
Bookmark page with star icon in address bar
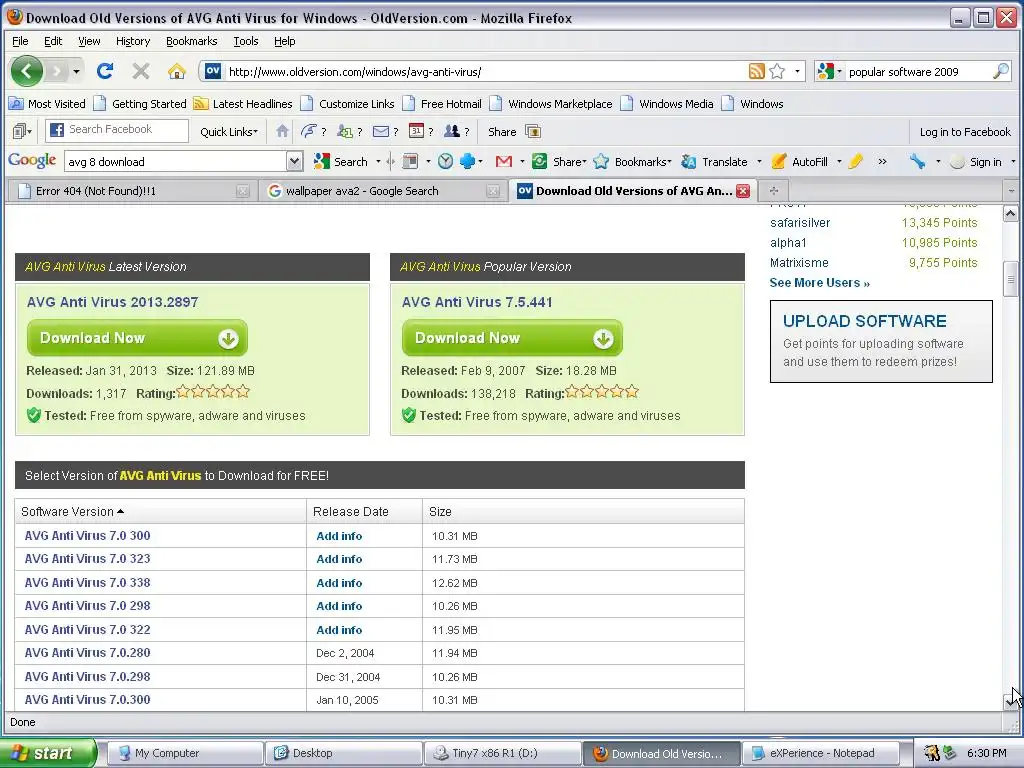tap(777, 71)
